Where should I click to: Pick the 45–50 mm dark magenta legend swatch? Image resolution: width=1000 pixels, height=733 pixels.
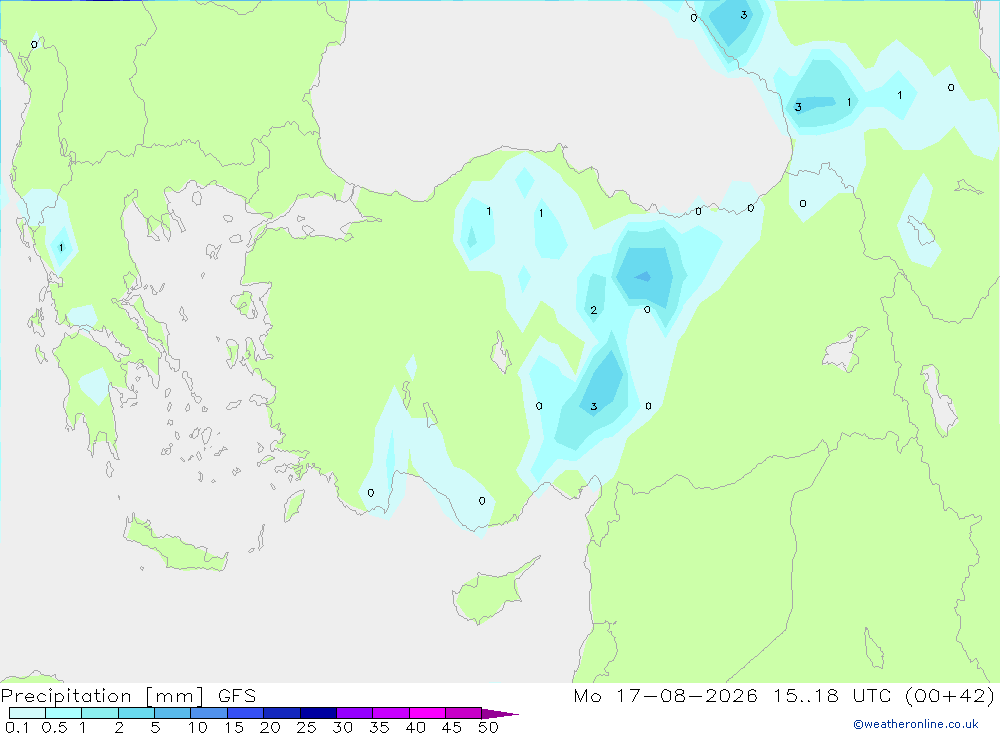tap(464, 713)
